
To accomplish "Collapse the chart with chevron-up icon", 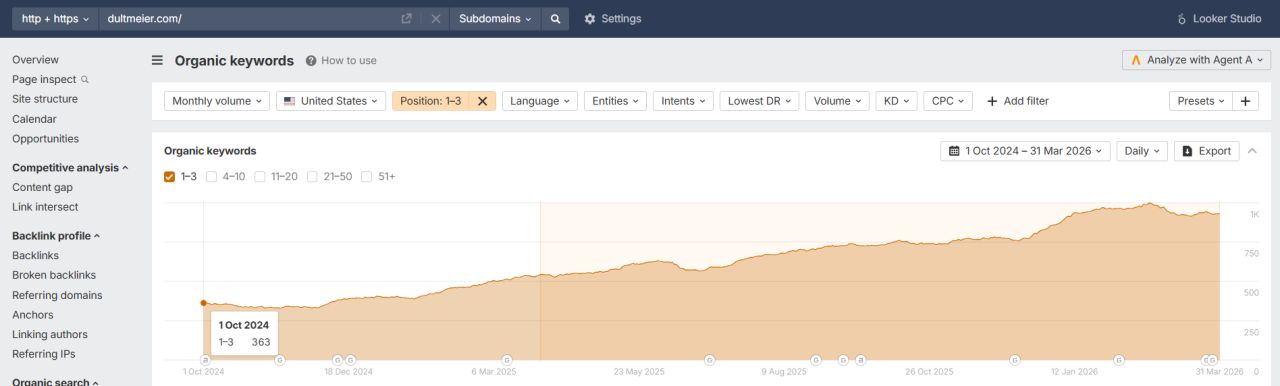I will click(1253, 151).
